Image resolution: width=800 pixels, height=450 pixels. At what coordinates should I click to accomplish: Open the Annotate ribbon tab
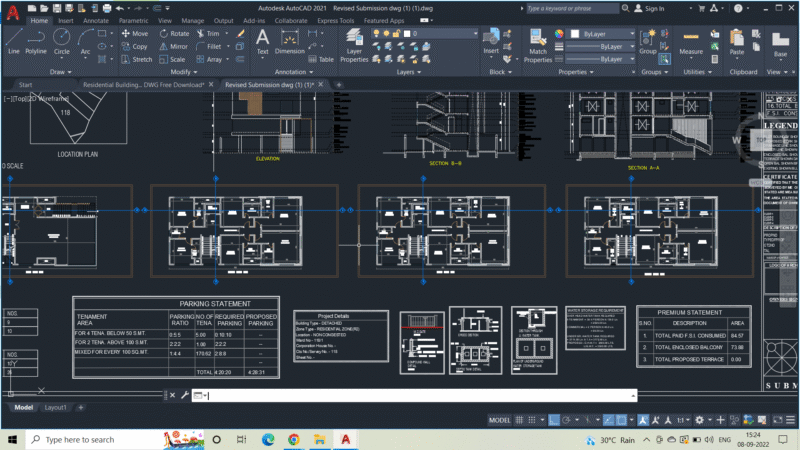click(x=95, y=20)
